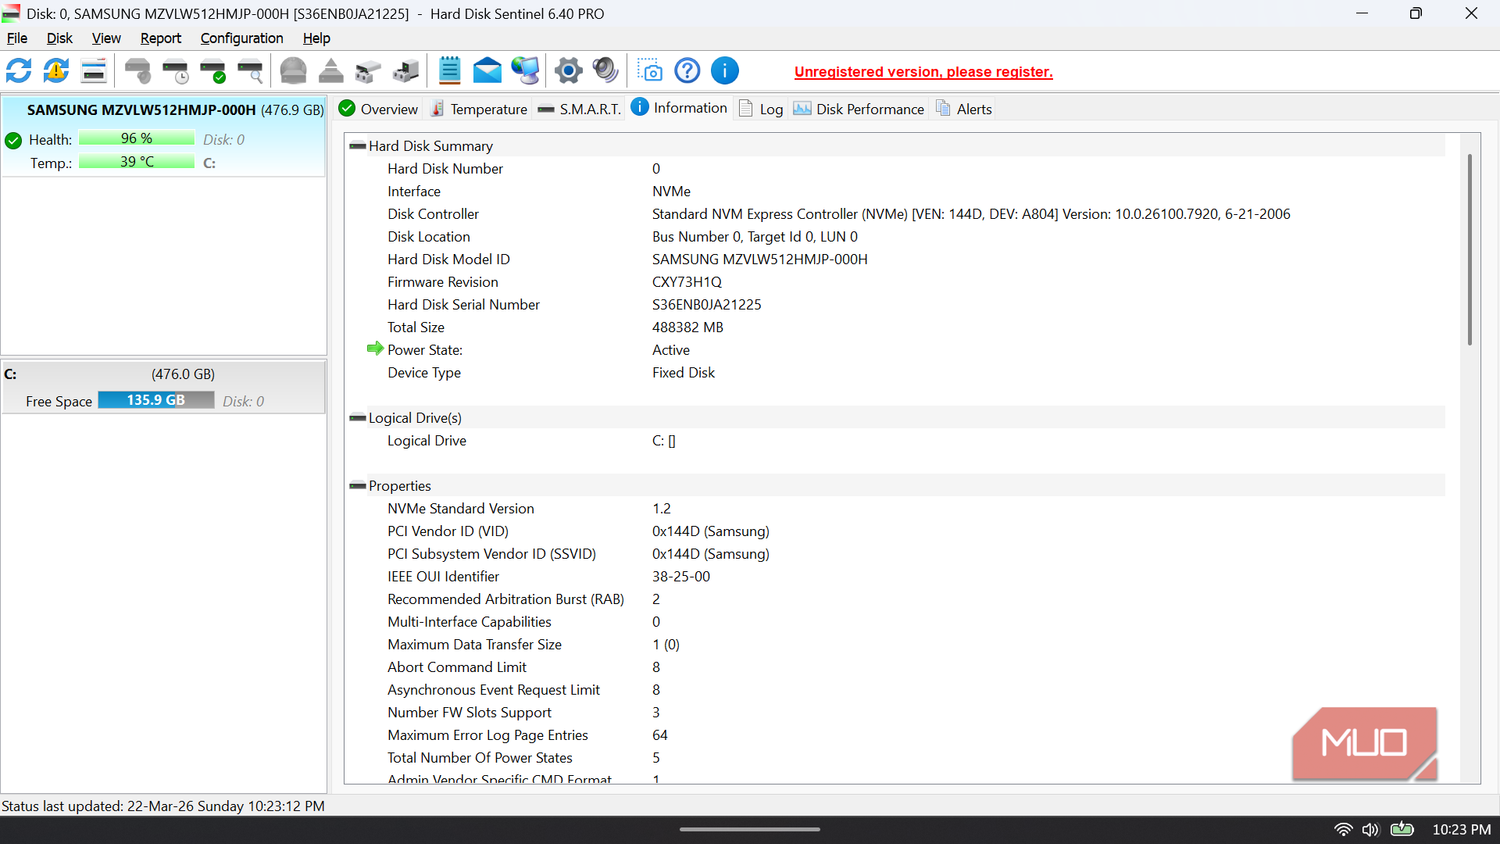Collapse the Hard Disk Summary section
This screenshot has width=1500, height=844.
(357, 146)
